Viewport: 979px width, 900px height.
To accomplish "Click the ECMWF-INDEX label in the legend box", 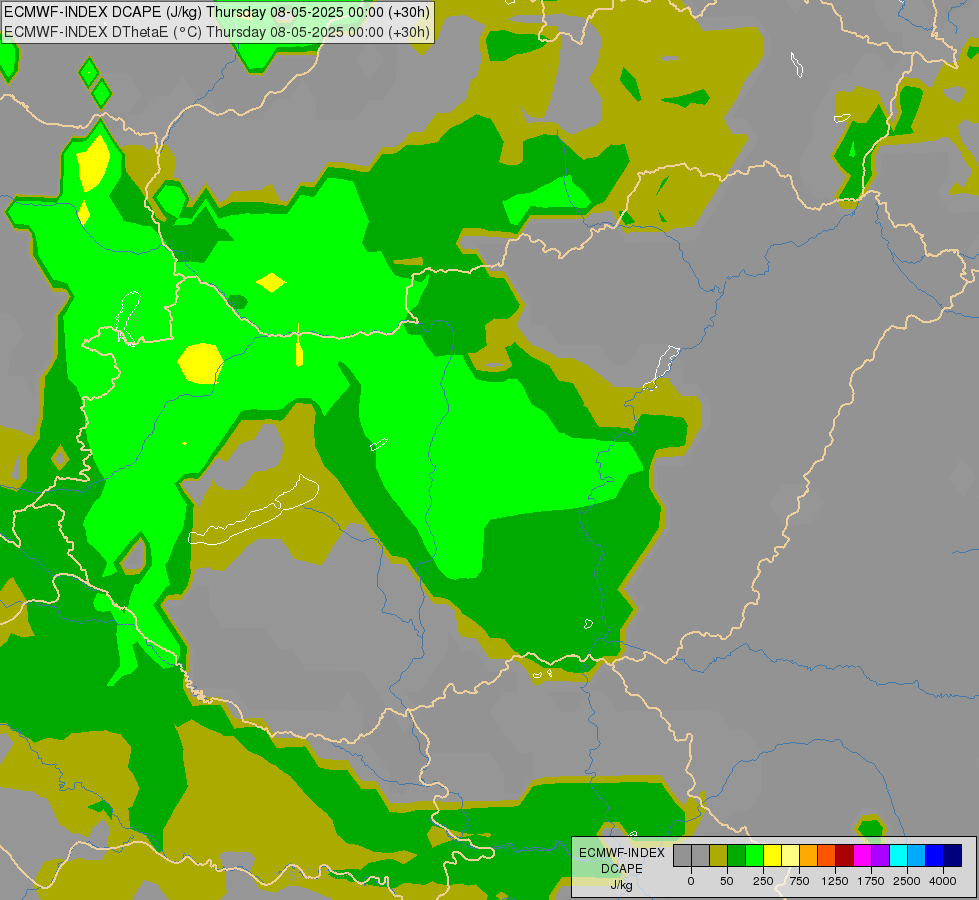I will pyautogui.click(x=622, y=853).
